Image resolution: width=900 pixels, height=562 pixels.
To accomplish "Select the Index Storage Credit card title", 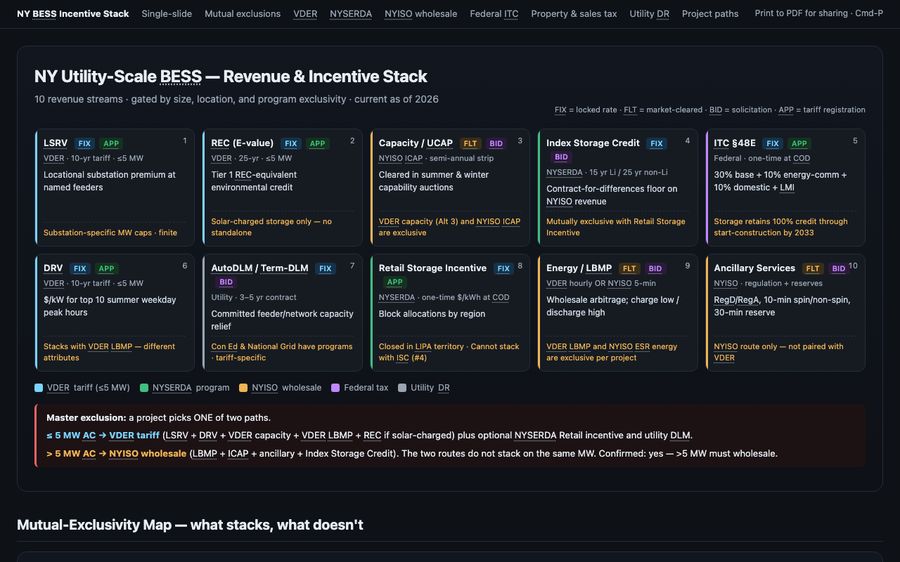I will pos(593,143).
